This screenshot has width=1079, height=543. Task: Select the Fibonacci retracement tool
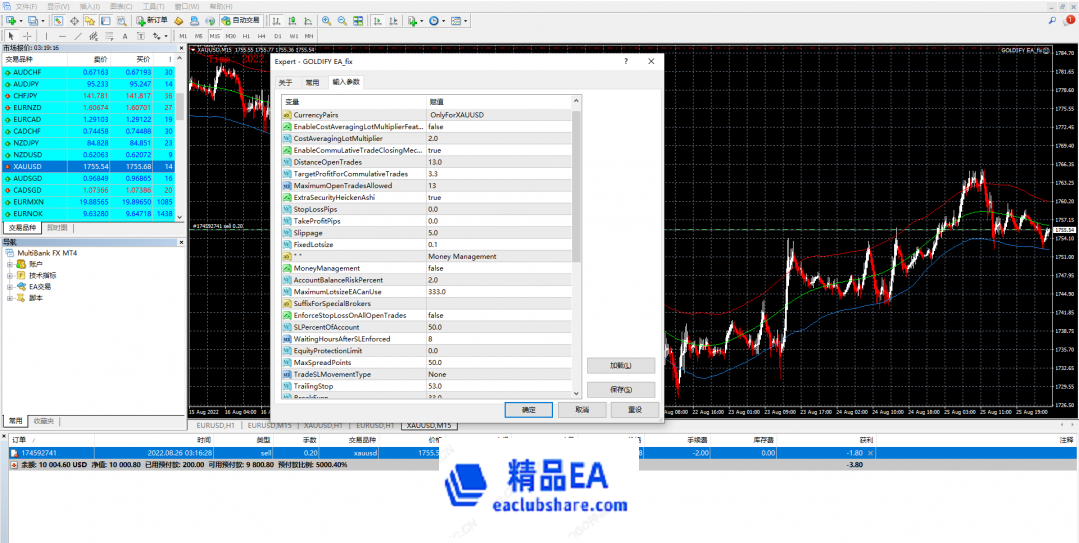coord(109,36)
